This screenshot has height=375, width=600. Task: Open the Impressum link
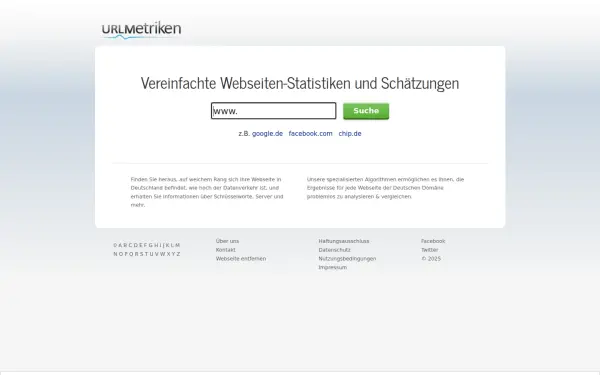(x=333, y=267)
